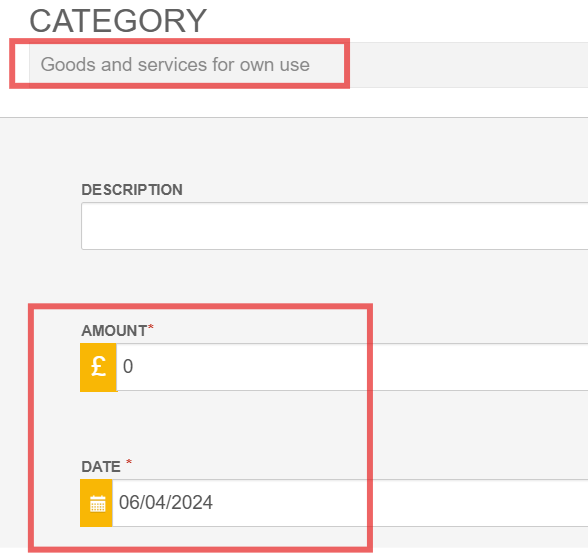Click the empty right side of the Description box
Screen dimensions: 588x553
[x=488, y=226]
